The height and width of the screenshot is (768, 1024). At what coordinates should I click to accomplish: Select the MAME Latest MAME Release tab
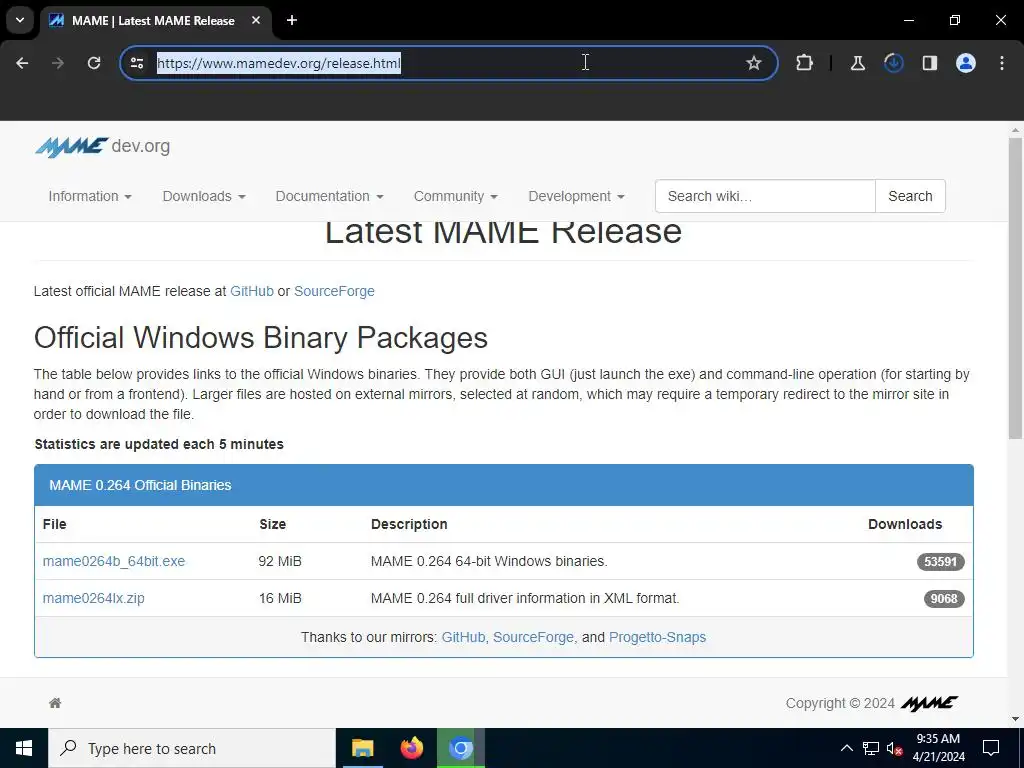[x=153, y=20]
